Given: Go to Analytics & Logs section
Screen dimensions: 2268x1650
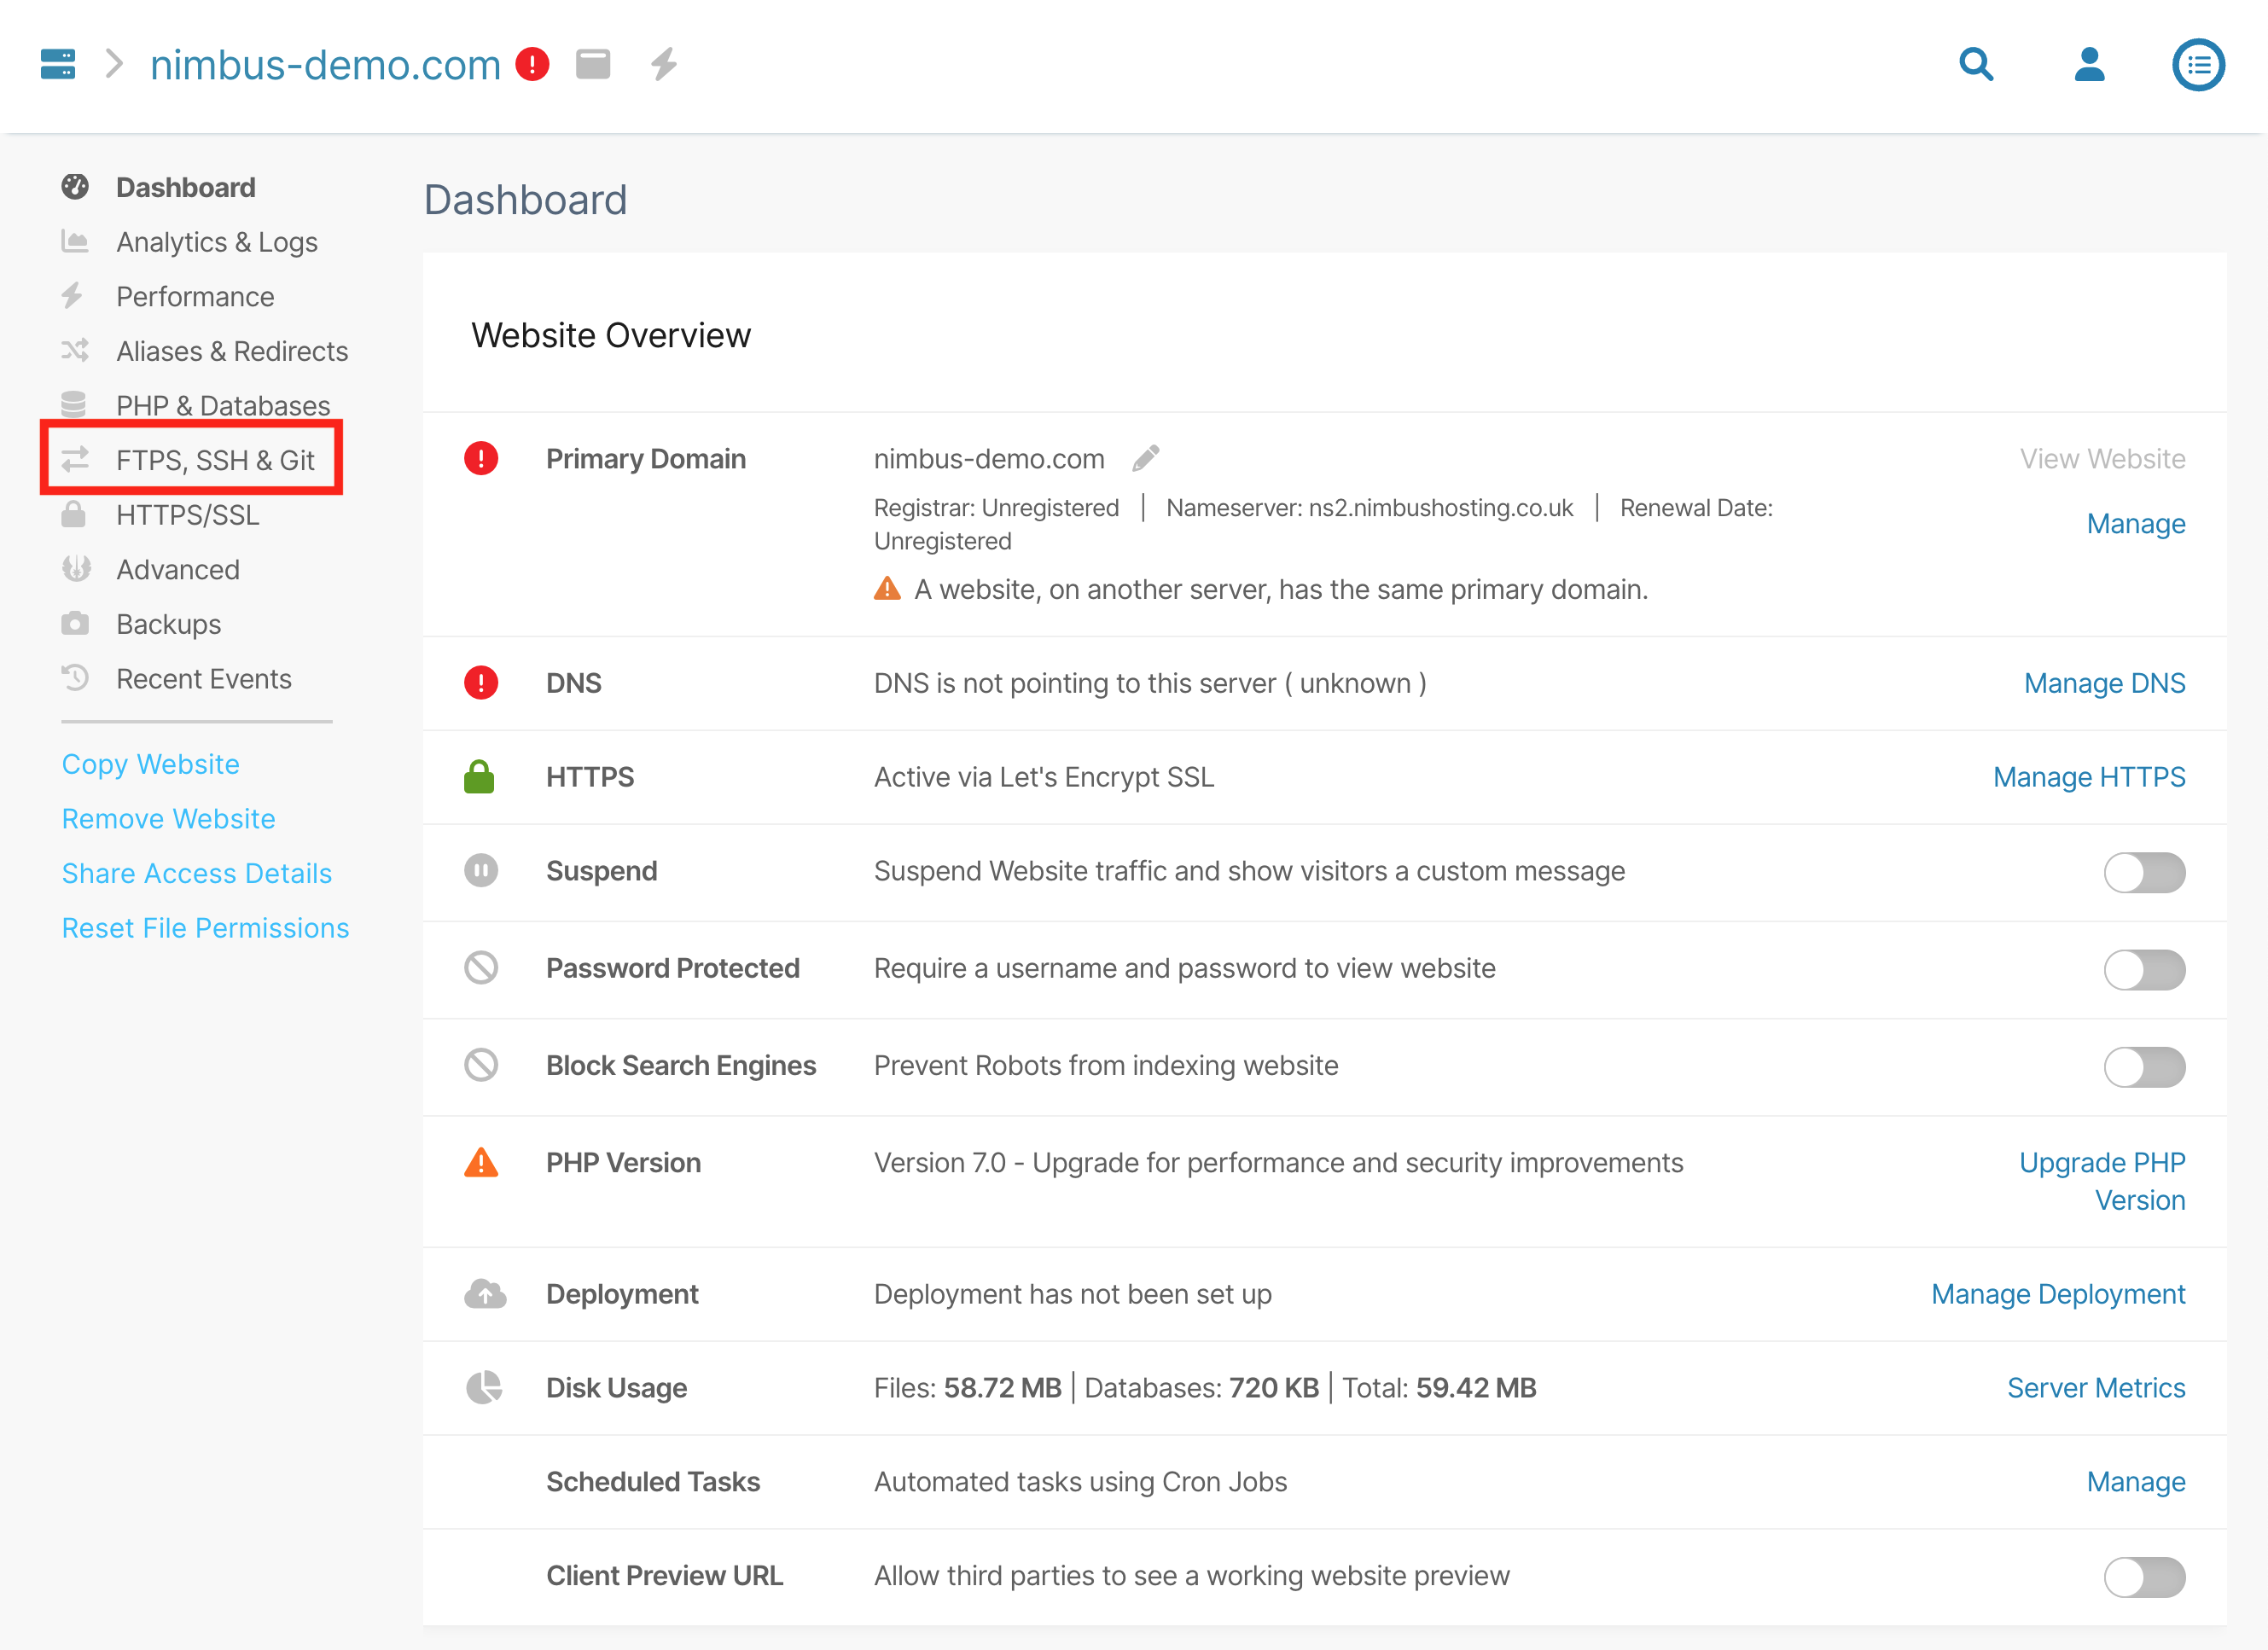Looking at the screenshot, I should pyautogui.click(x=216, y=242).
